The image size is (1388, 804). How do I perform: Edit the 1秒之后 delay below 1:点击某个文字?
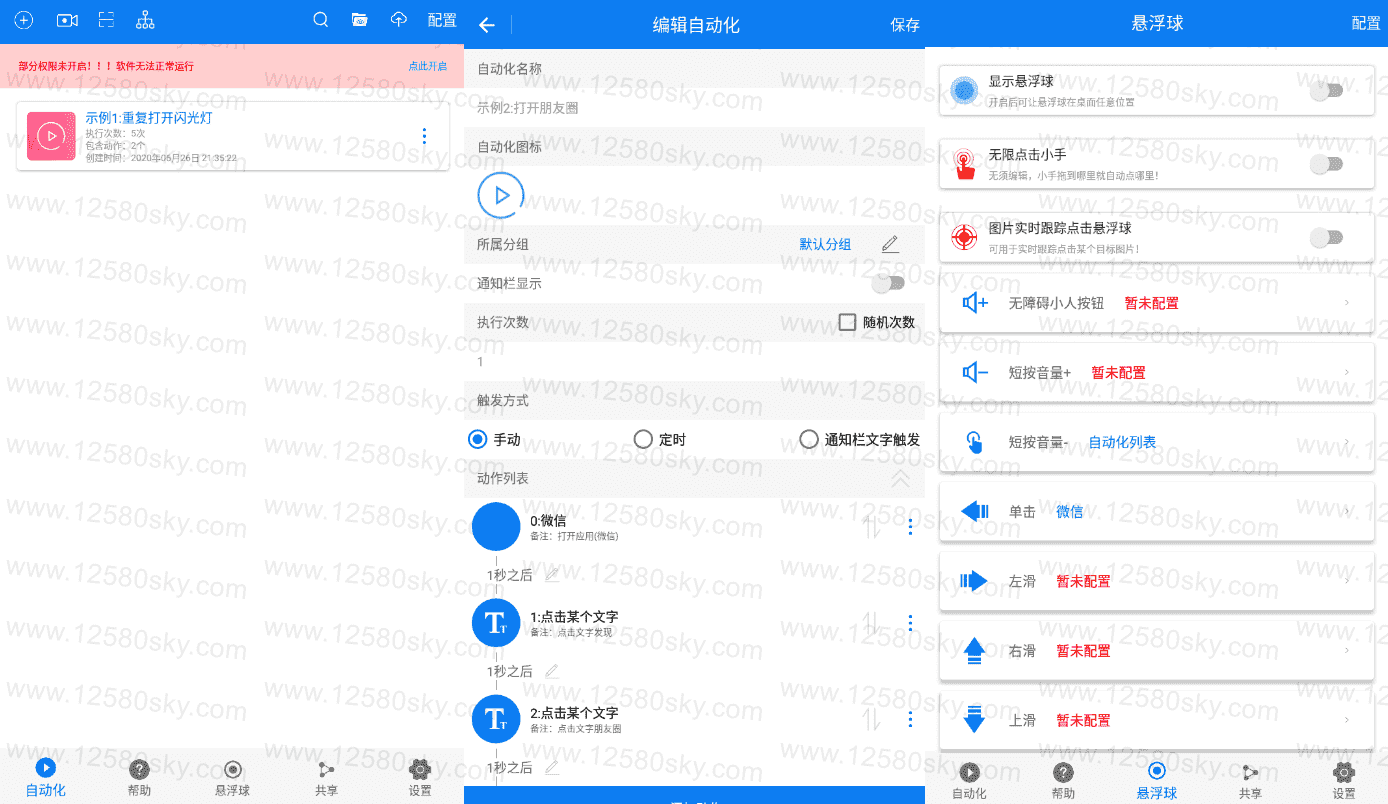pos(551,671)
